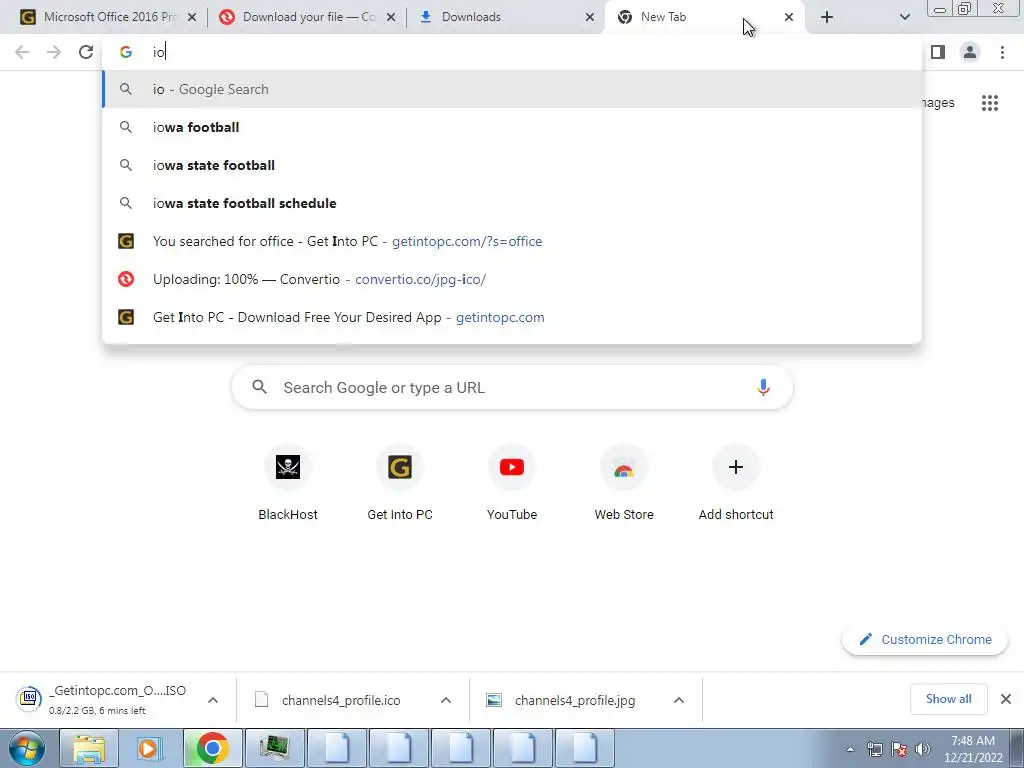1024x768 pixels.
Task: Open the profile avatar menu
Action: (x=970, y=52)
